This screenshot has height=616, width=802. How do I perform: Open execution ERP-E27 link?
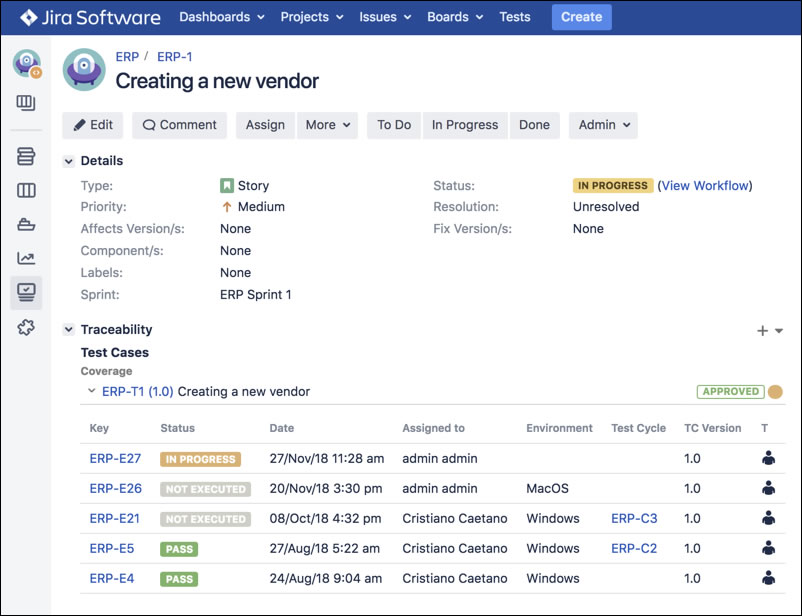[x=115, y=458]
